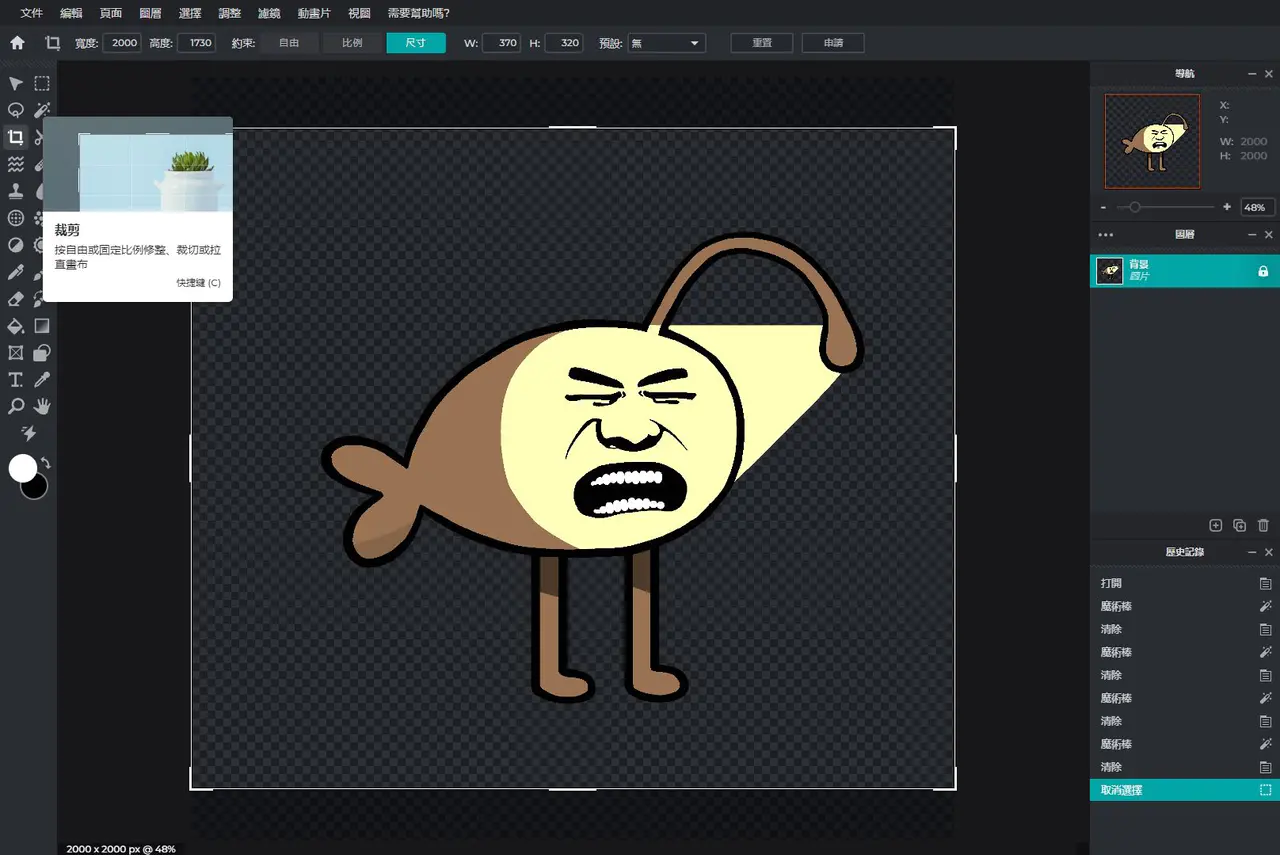
Task: Choose the Zoom magnifier tool
Action: [16, 406]
